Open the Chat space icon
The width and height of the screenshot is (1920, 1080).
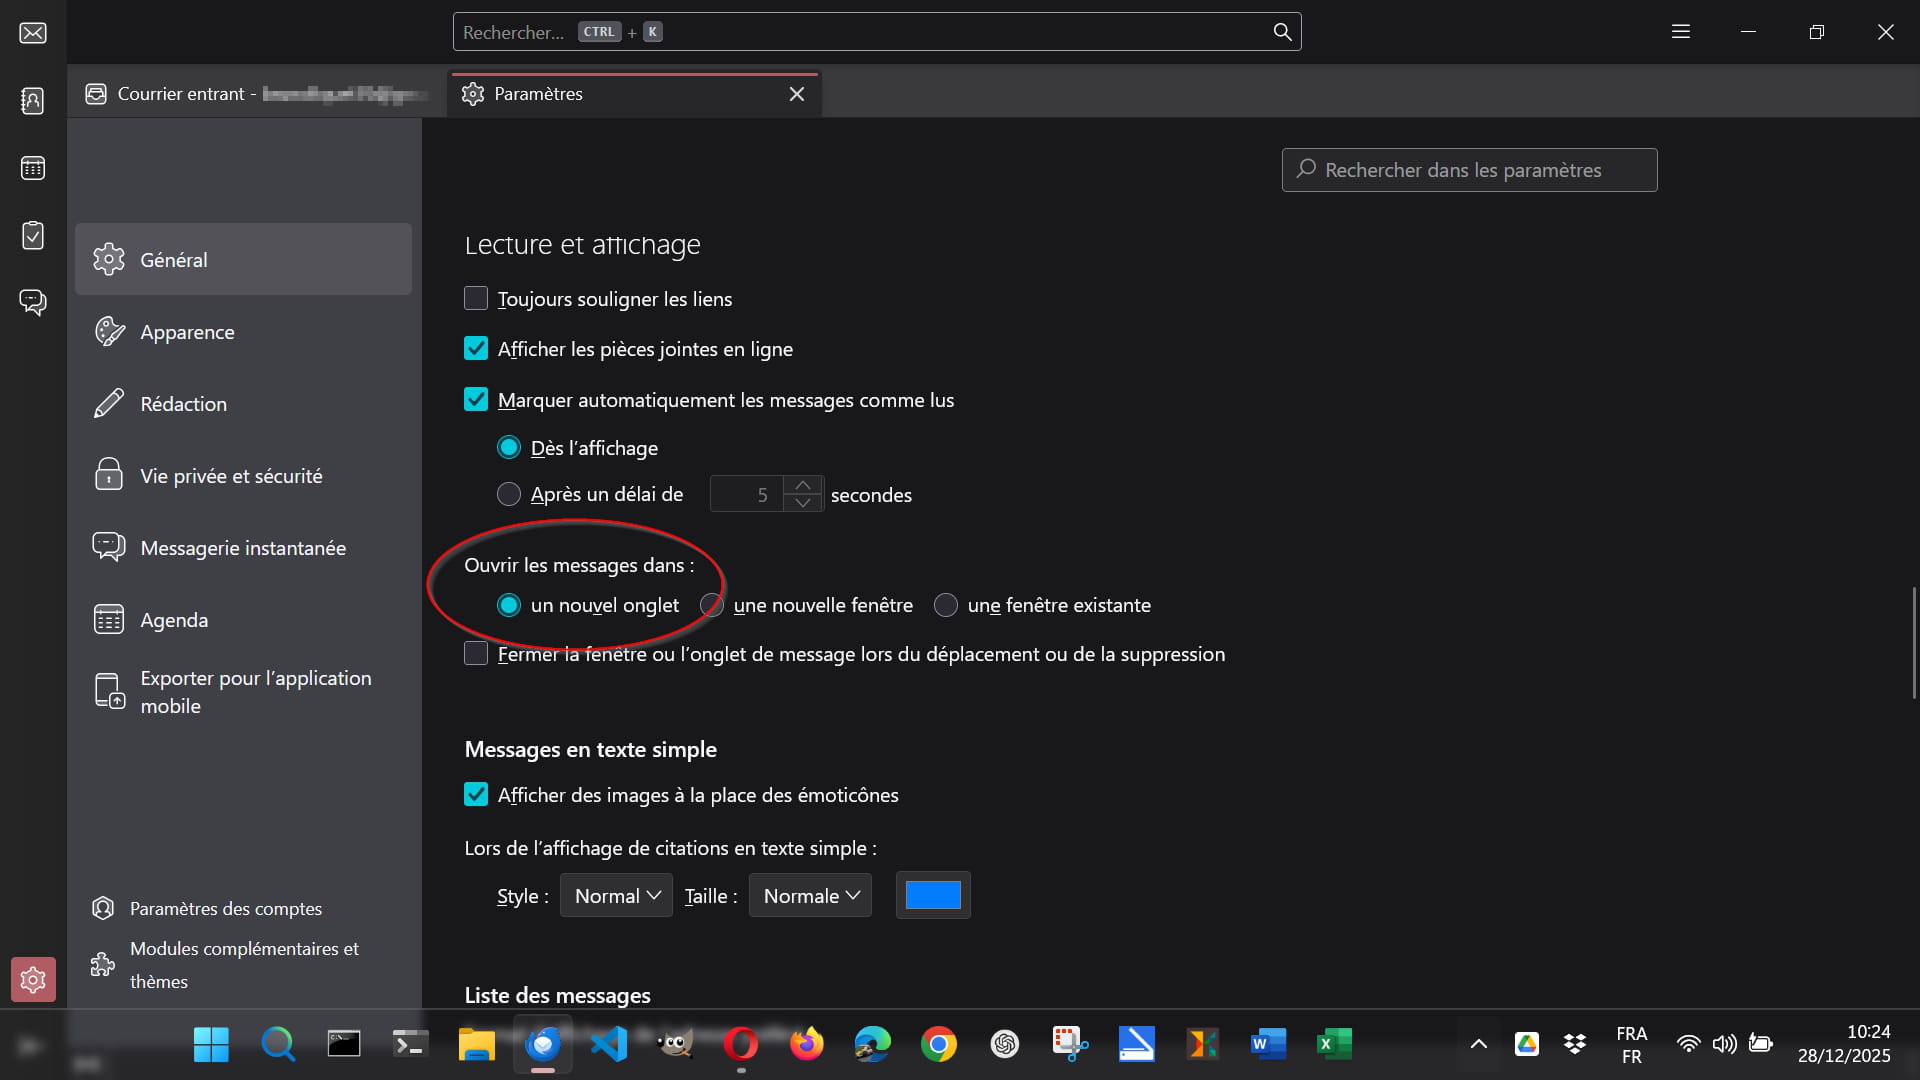point(33,302)
